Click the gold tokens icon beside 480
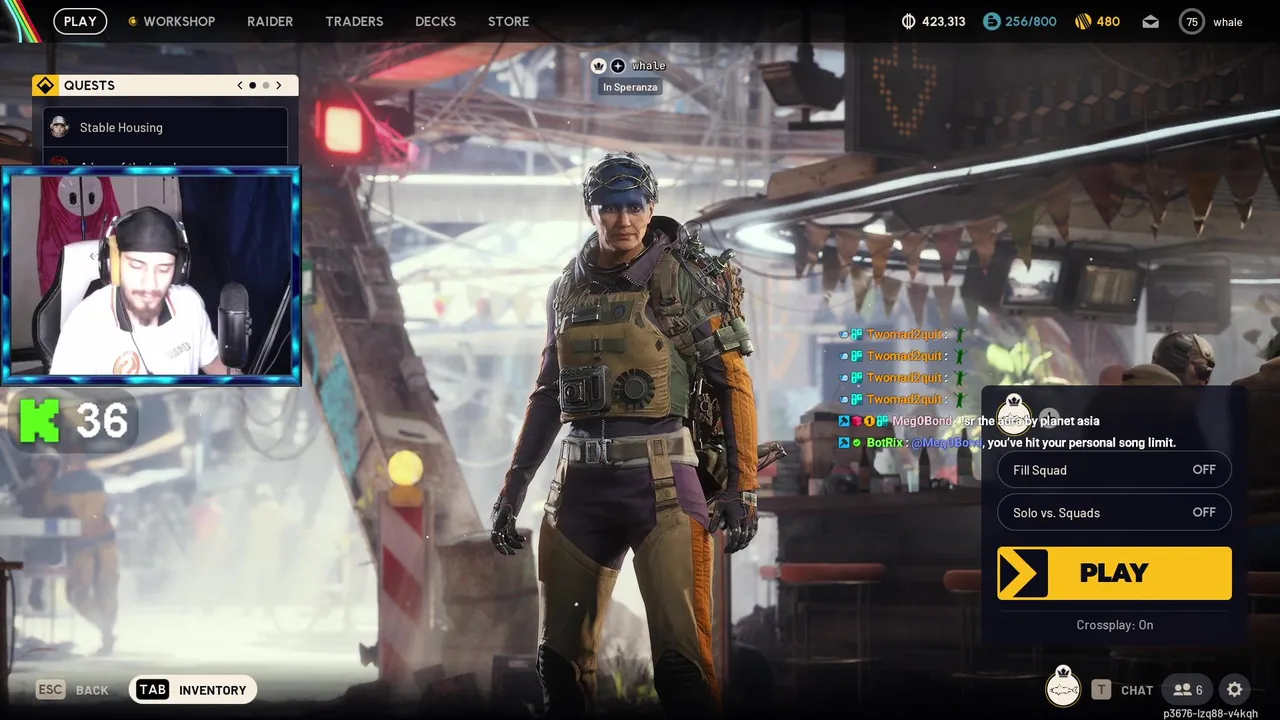 click(x=1083, y=21)
